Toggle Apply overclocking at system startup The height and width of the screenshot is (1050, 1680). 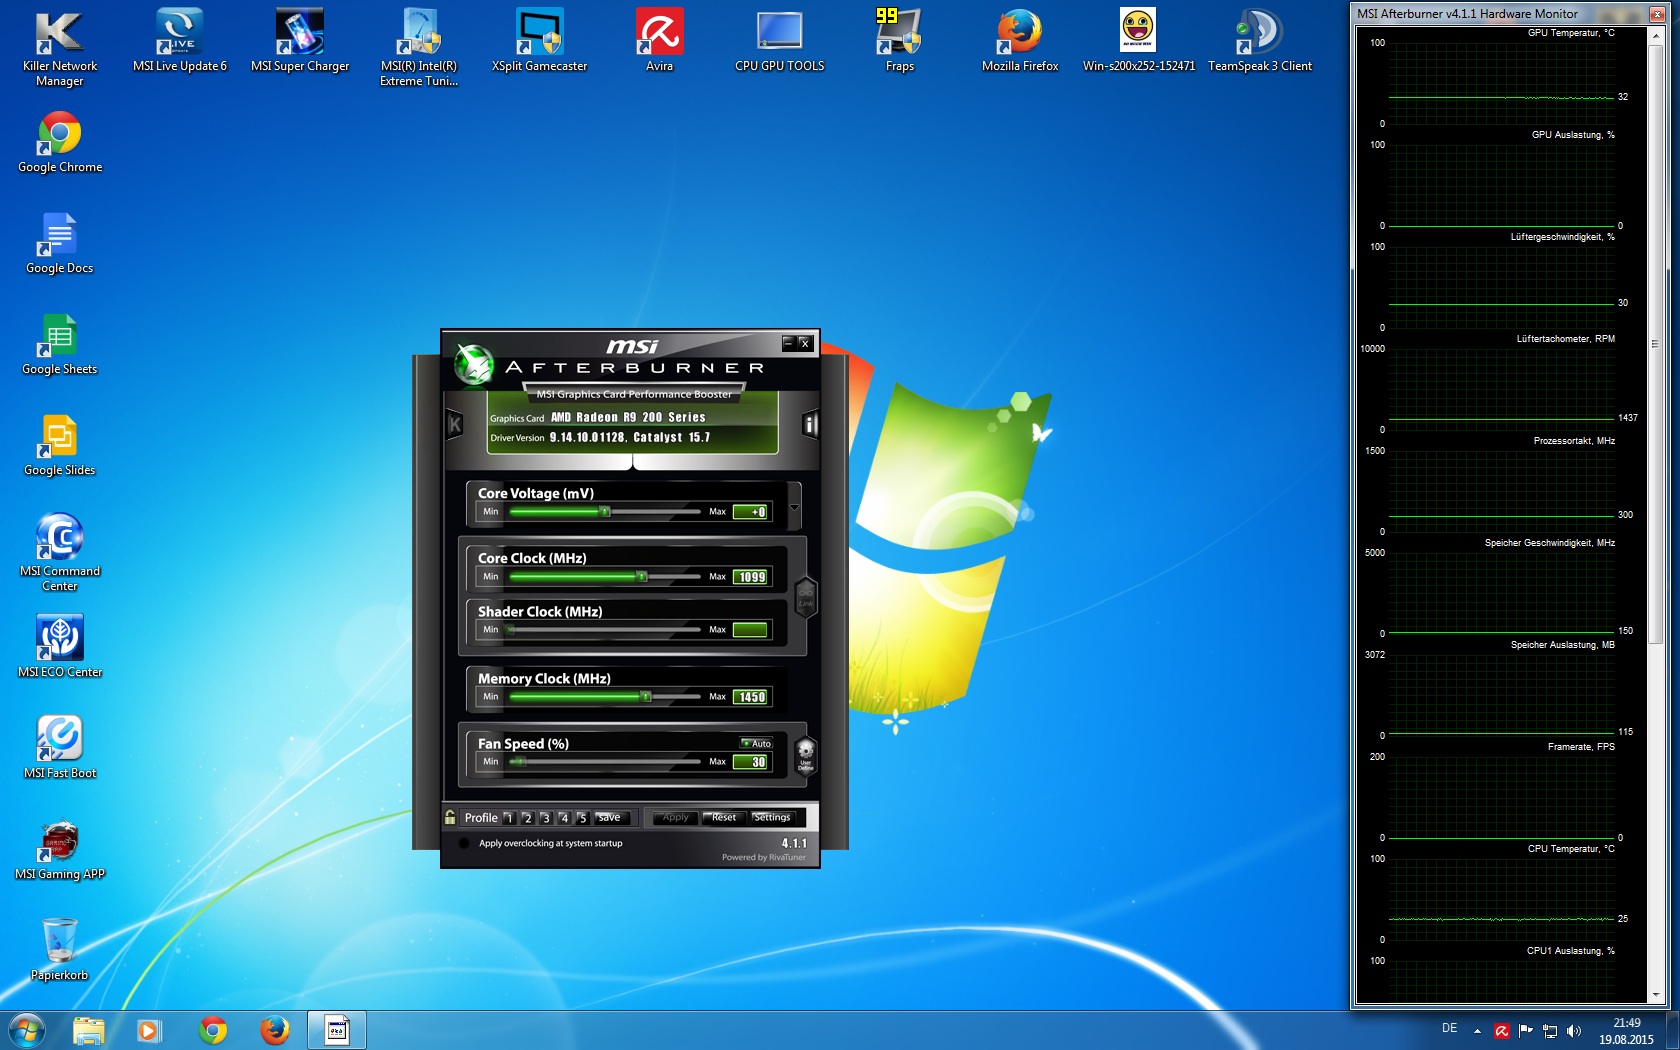click(x=464, y=843)
